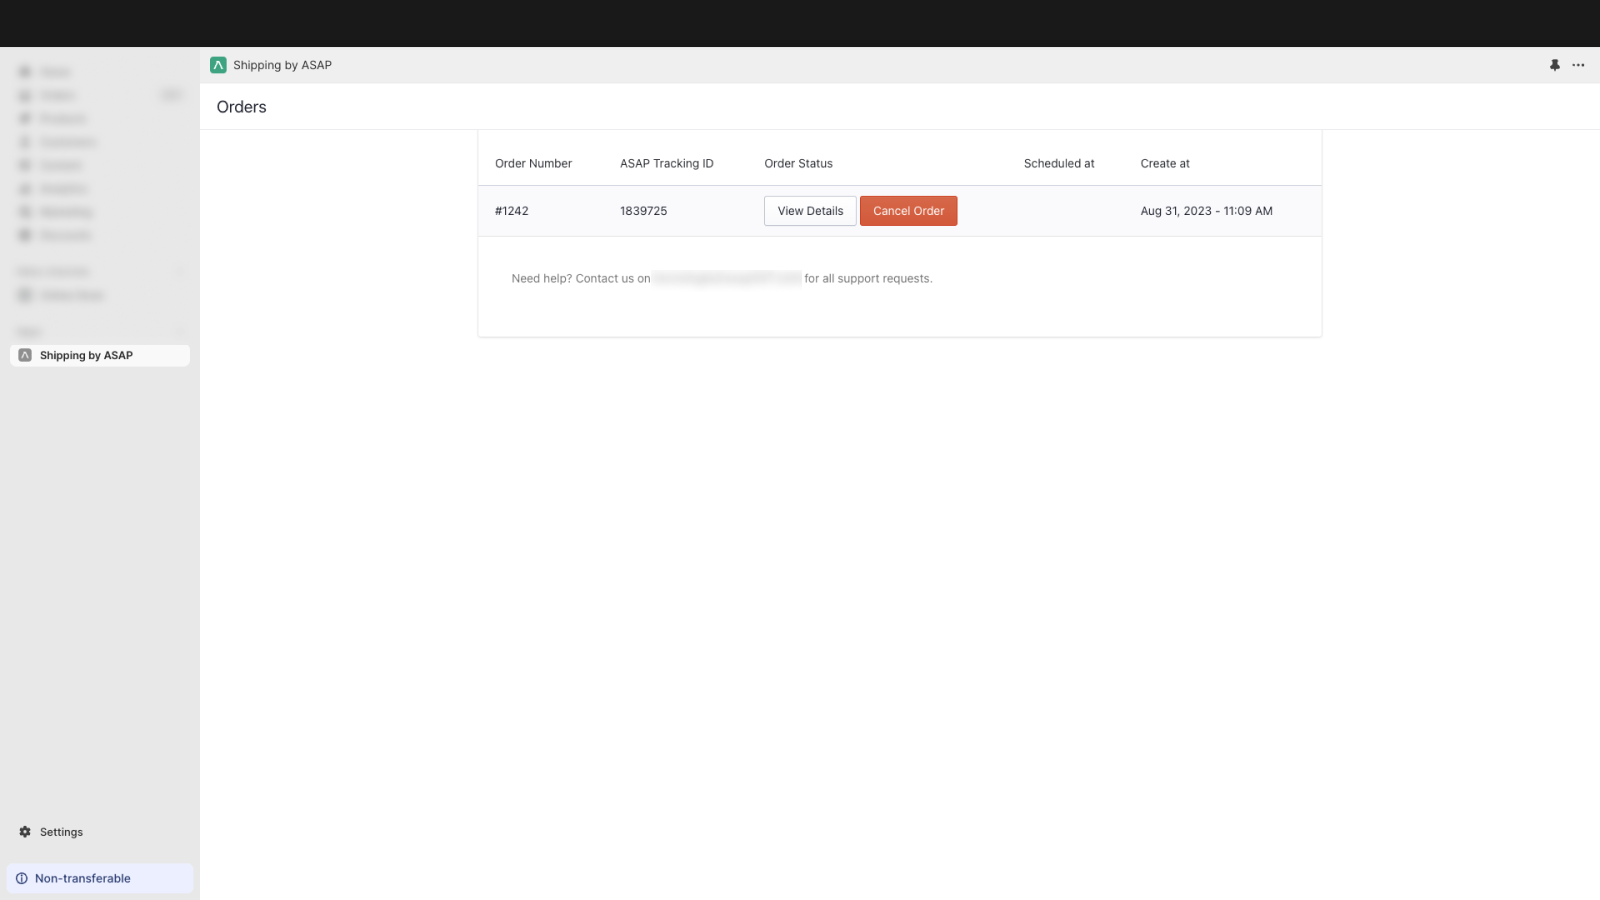Click the Shipping by ASAP header title
1600x900 pixels.
click(282, 65)
